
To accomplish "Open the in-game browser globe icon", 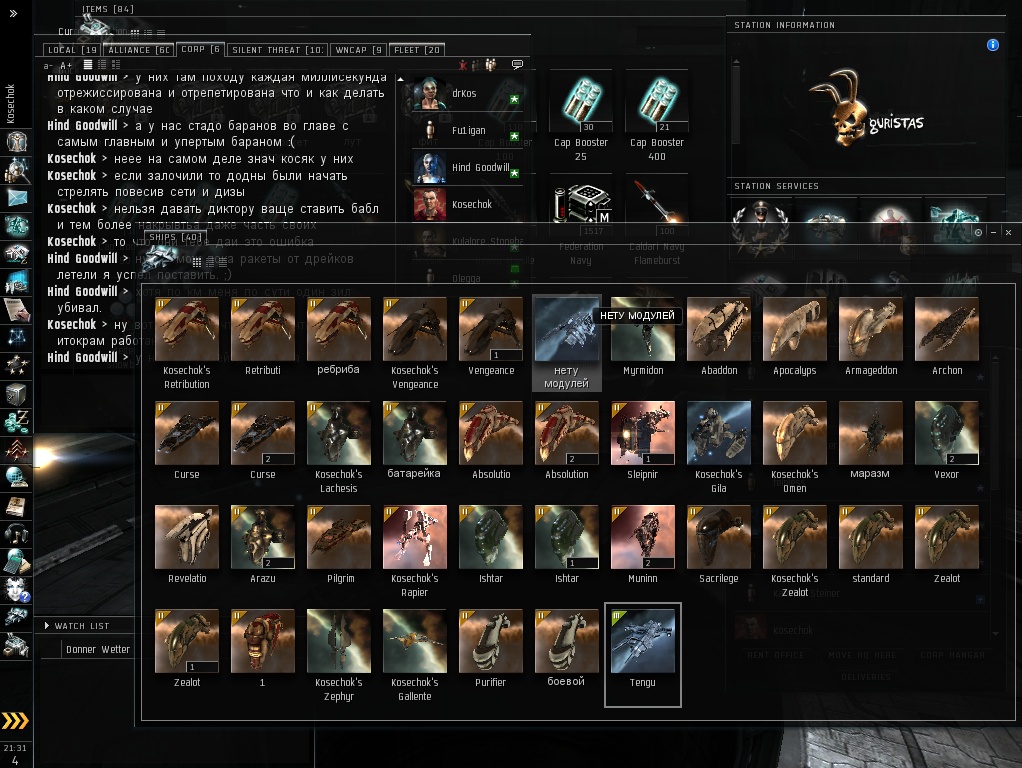I will 16,479.
